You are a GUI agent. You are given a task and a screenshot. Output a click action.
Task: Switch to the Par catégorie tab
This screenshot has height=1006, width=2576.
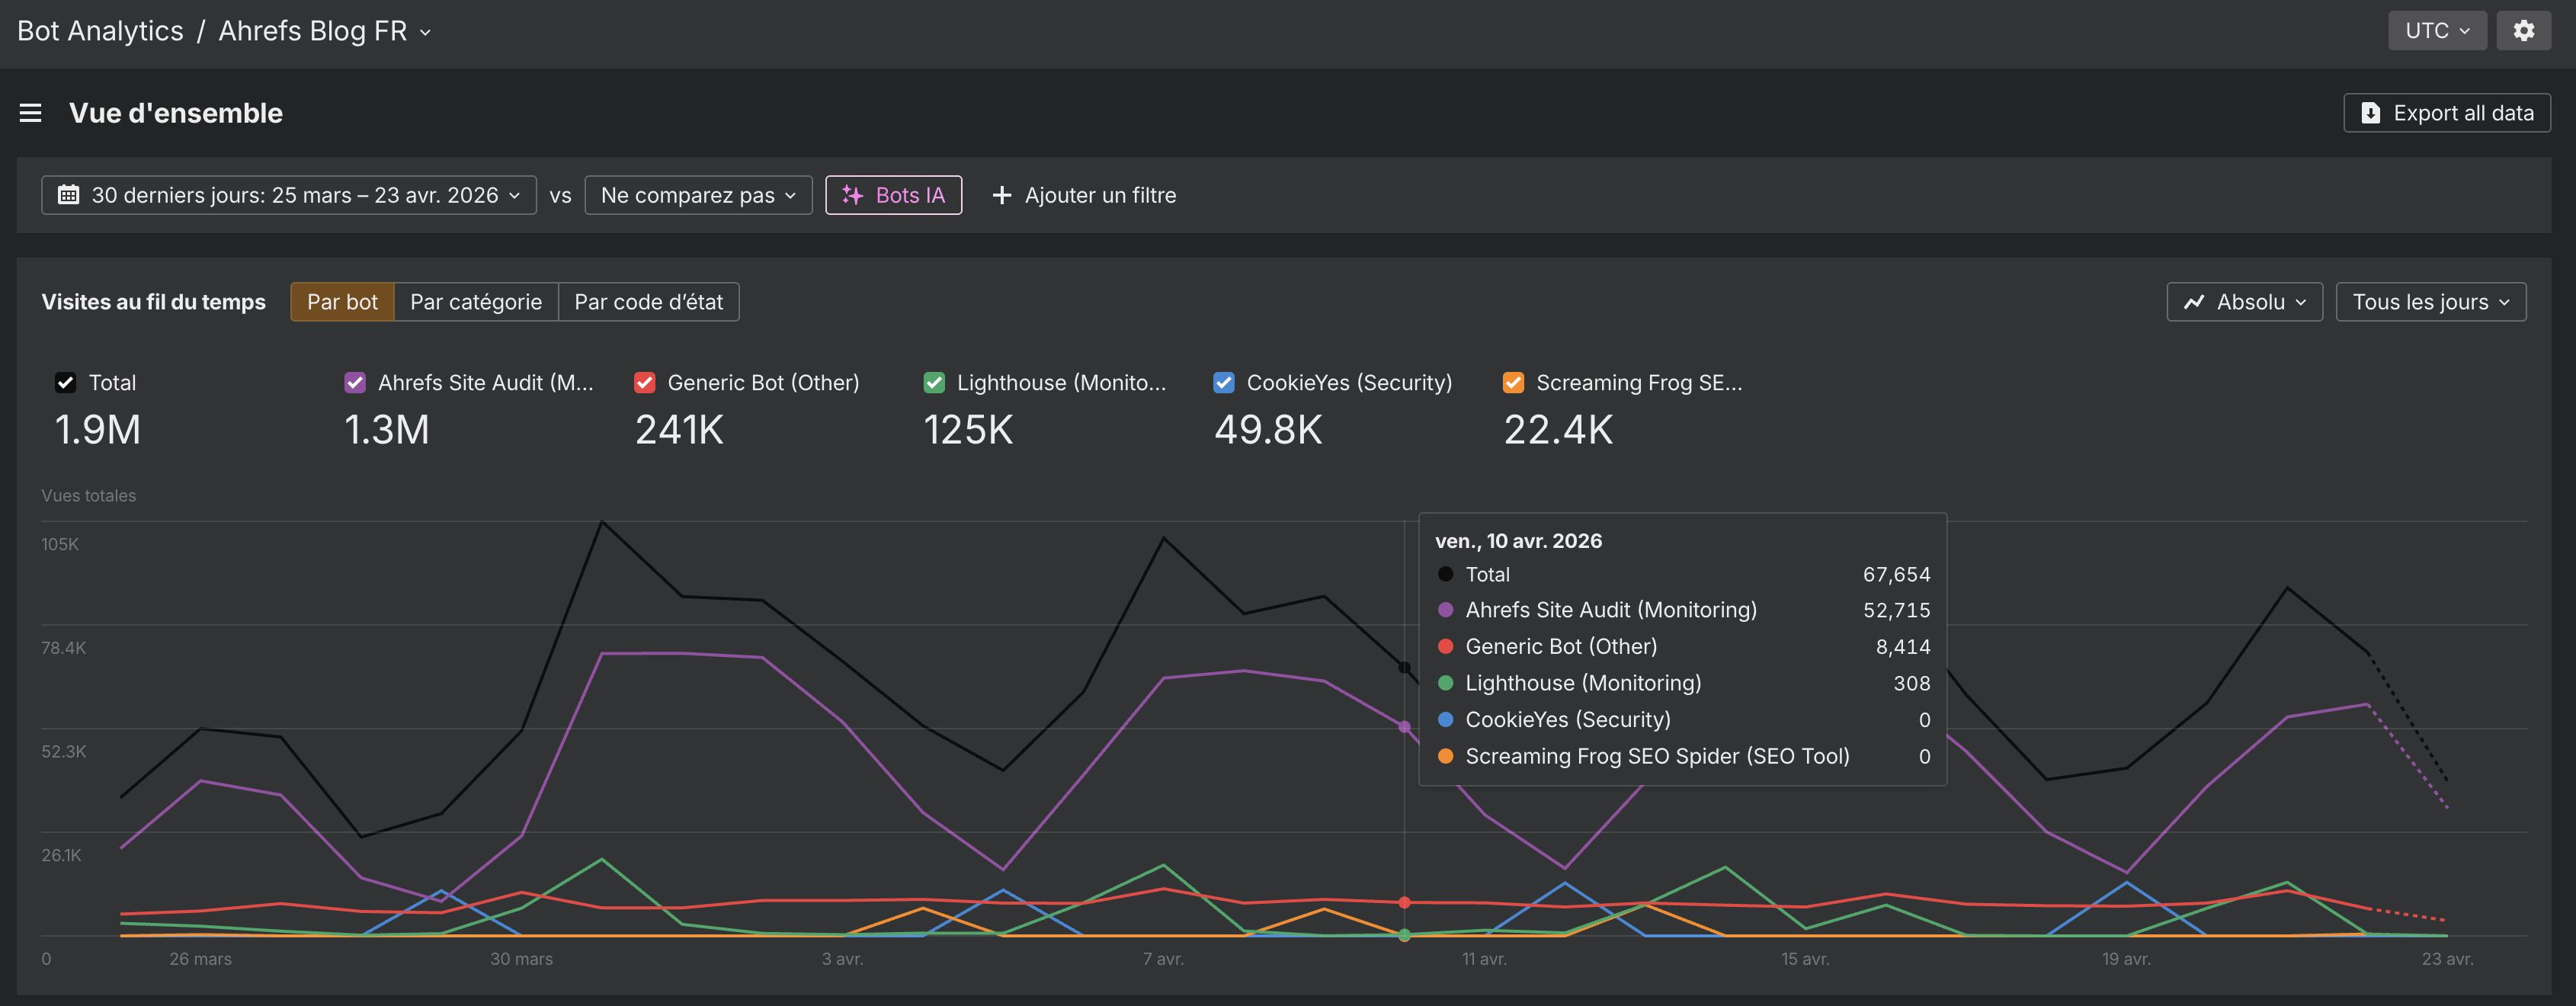(x=477, y=301)
